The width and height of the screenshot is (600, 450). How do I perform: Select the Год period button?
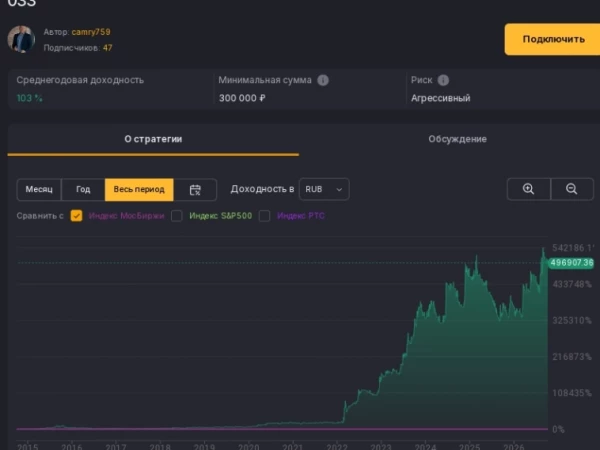click(83, 189)
